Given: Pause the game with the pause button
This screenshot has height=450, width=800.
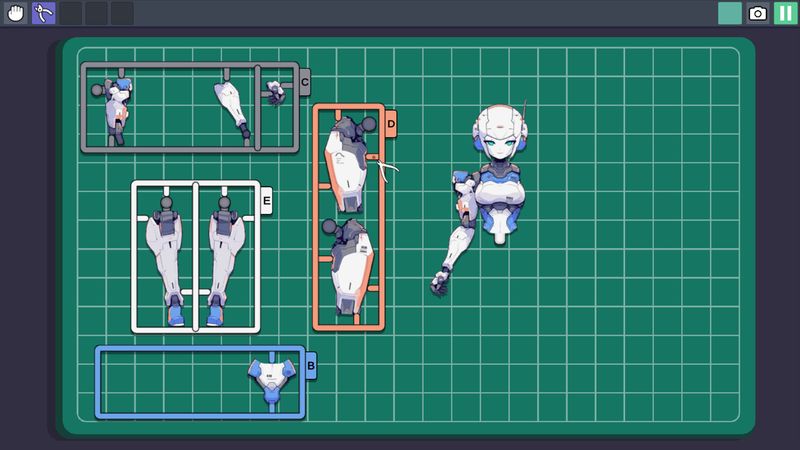Looking at the screenshot, I should 785,13.
